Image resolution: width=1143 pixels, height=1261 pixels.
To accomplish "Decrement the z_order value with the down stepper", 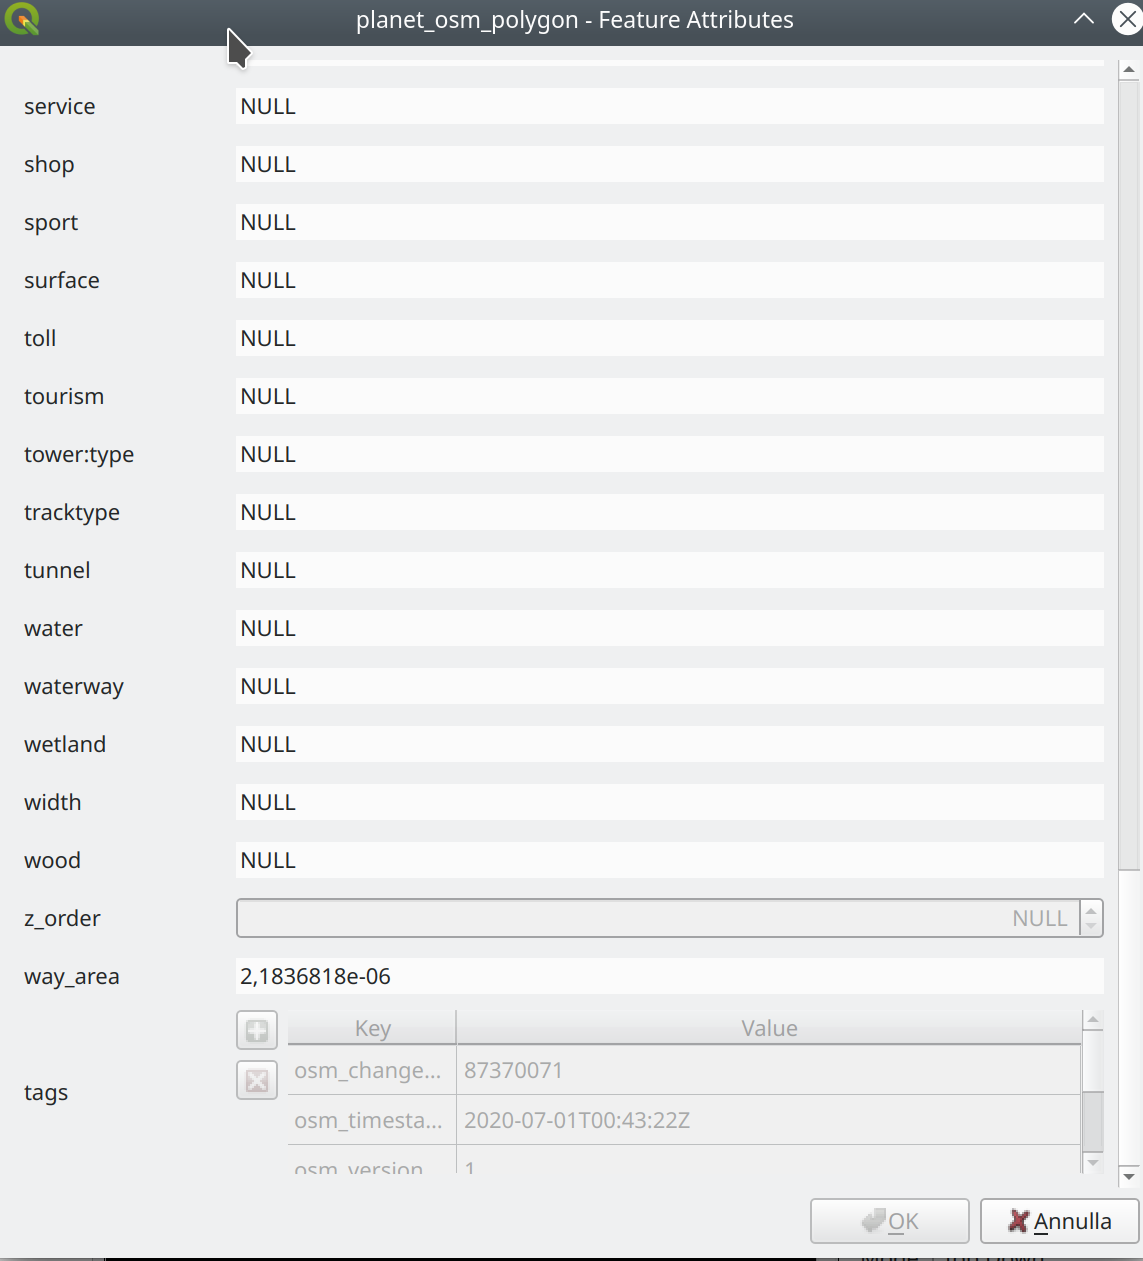I will [1092, 927].
